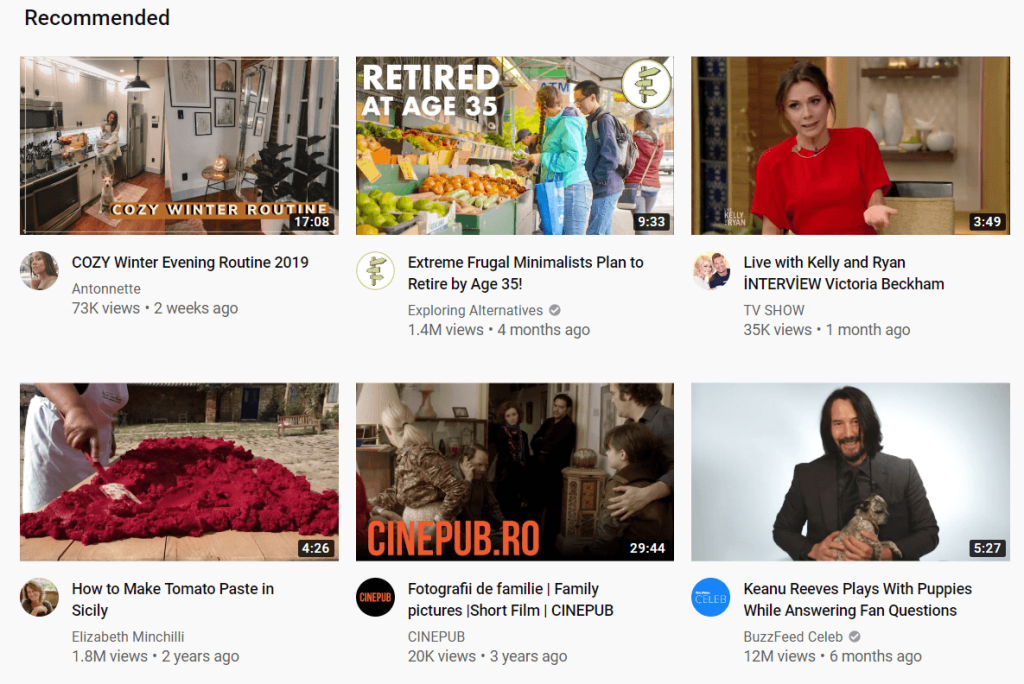
Task: Click the Recommended heading
Action: click(x=96, y=18)
